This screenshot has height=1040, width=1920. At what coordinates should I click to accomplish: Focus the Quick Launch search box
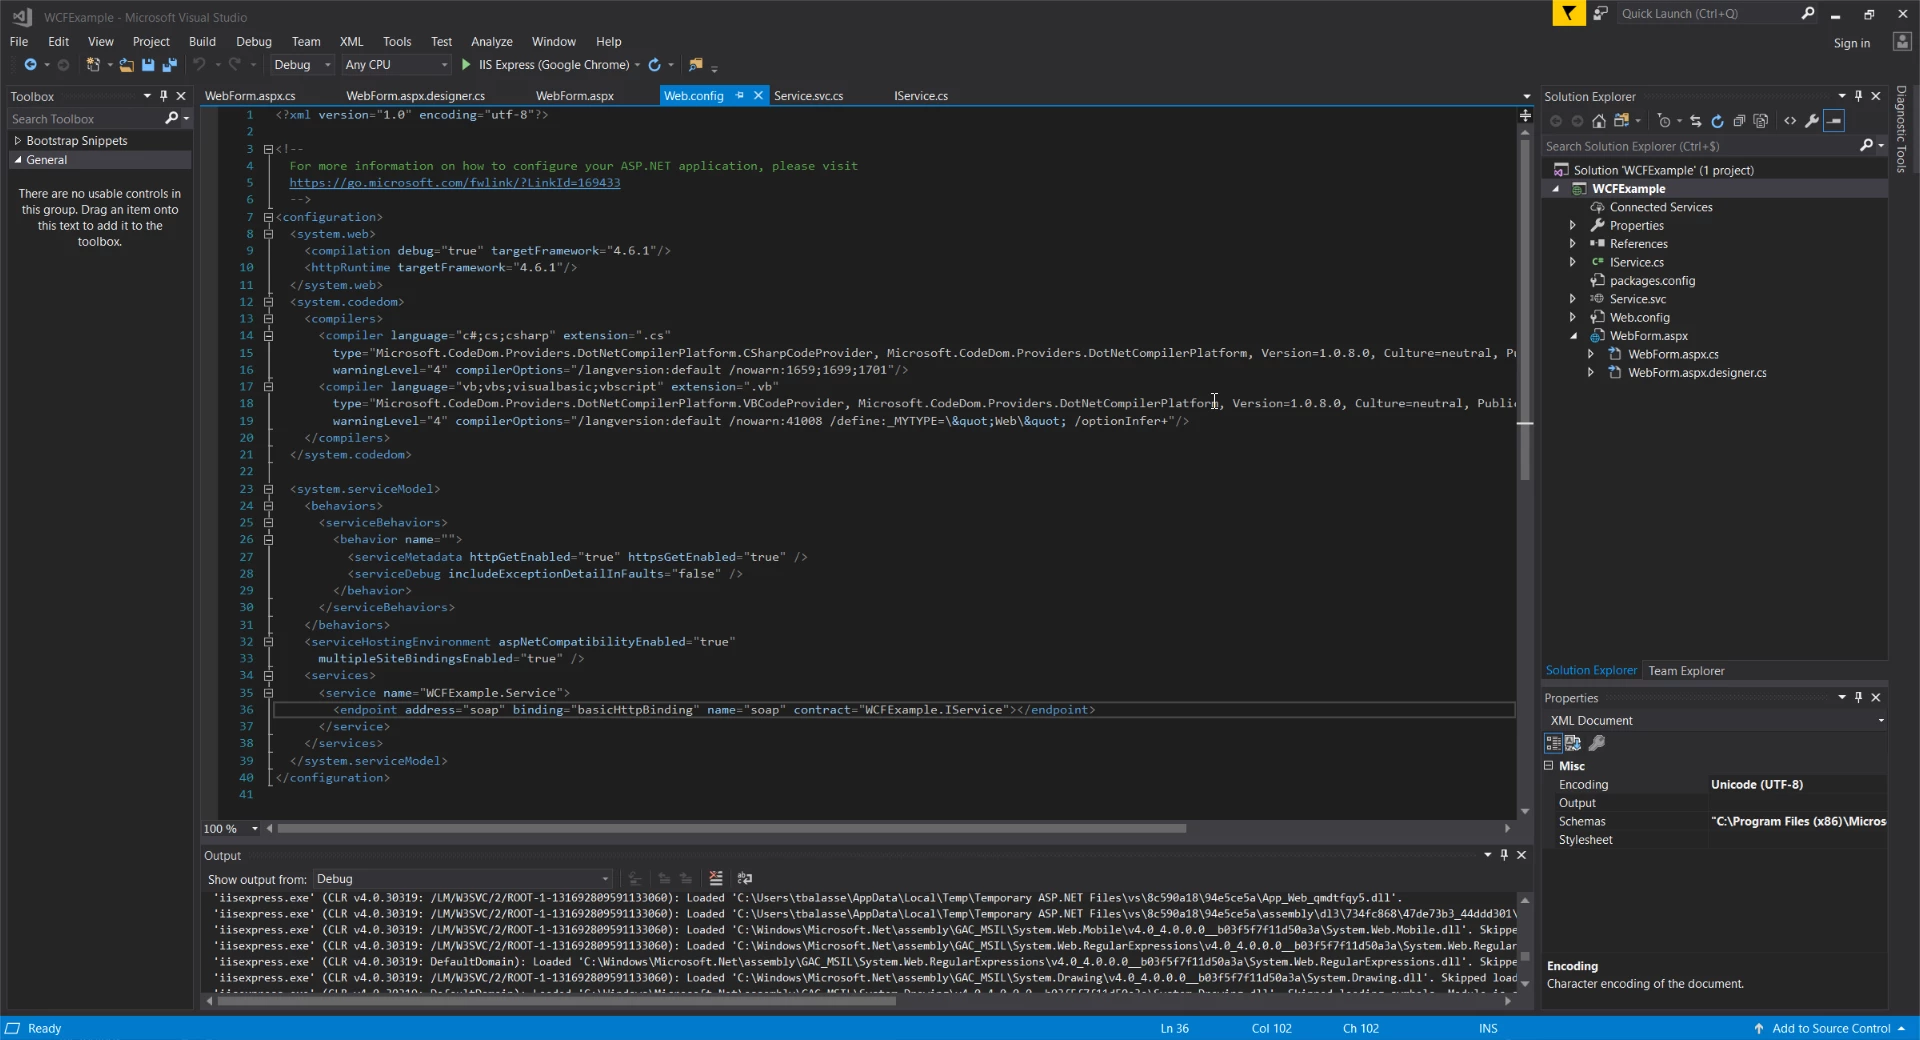1708,13
